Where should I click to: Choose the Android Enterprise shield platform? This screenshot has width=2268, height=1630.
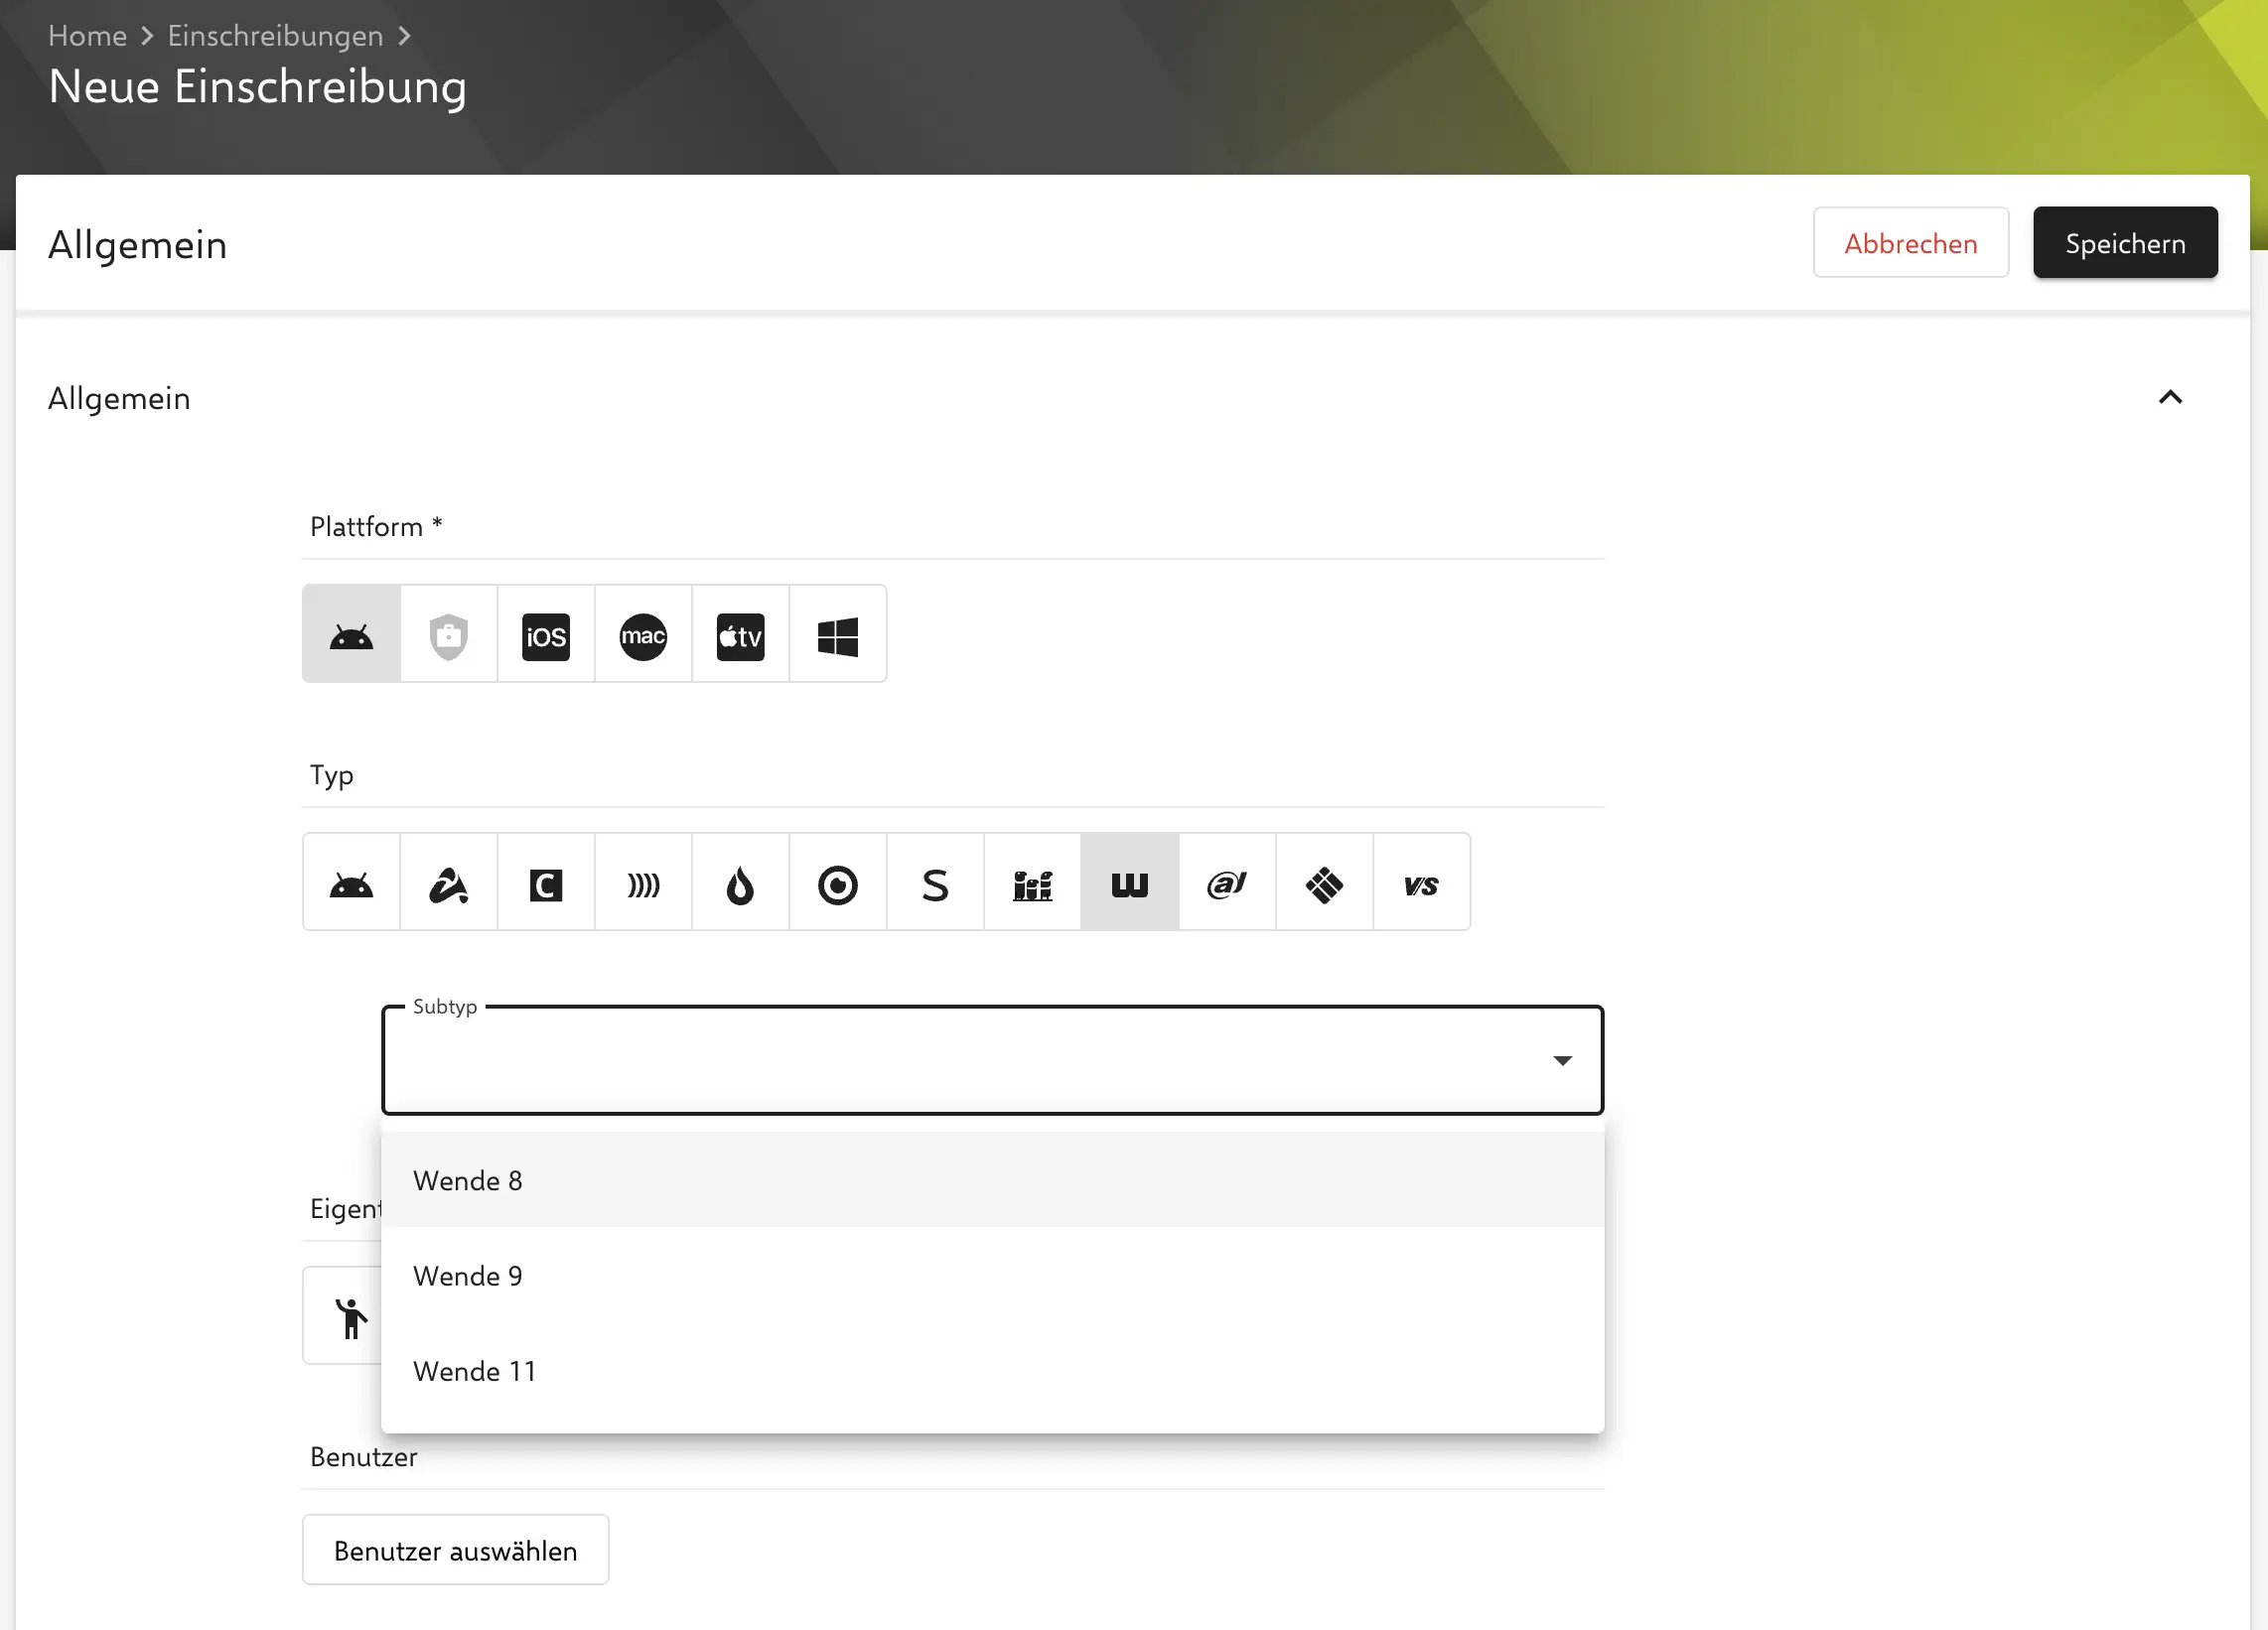coord(448,635)
